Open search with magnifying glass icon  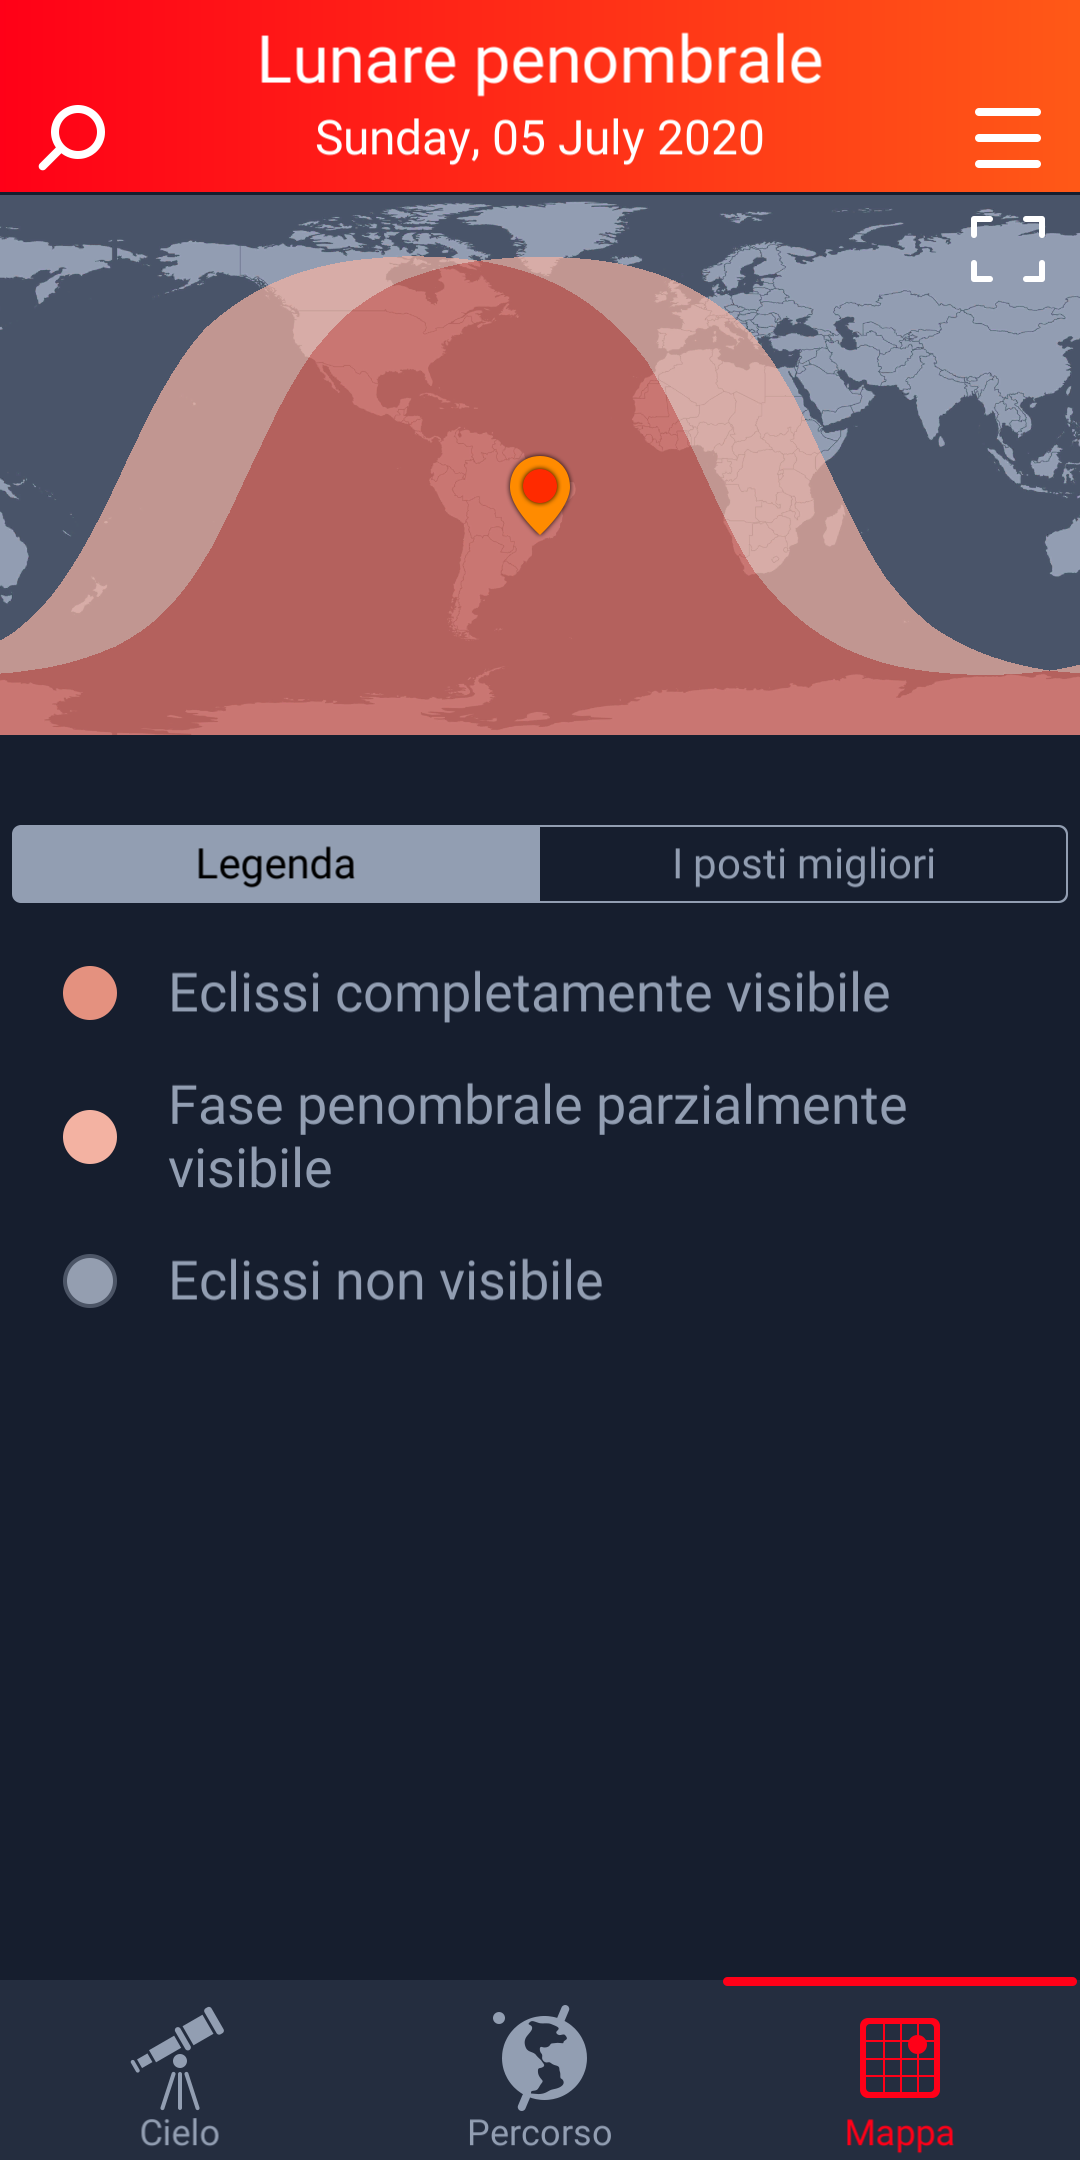(72, 138)
